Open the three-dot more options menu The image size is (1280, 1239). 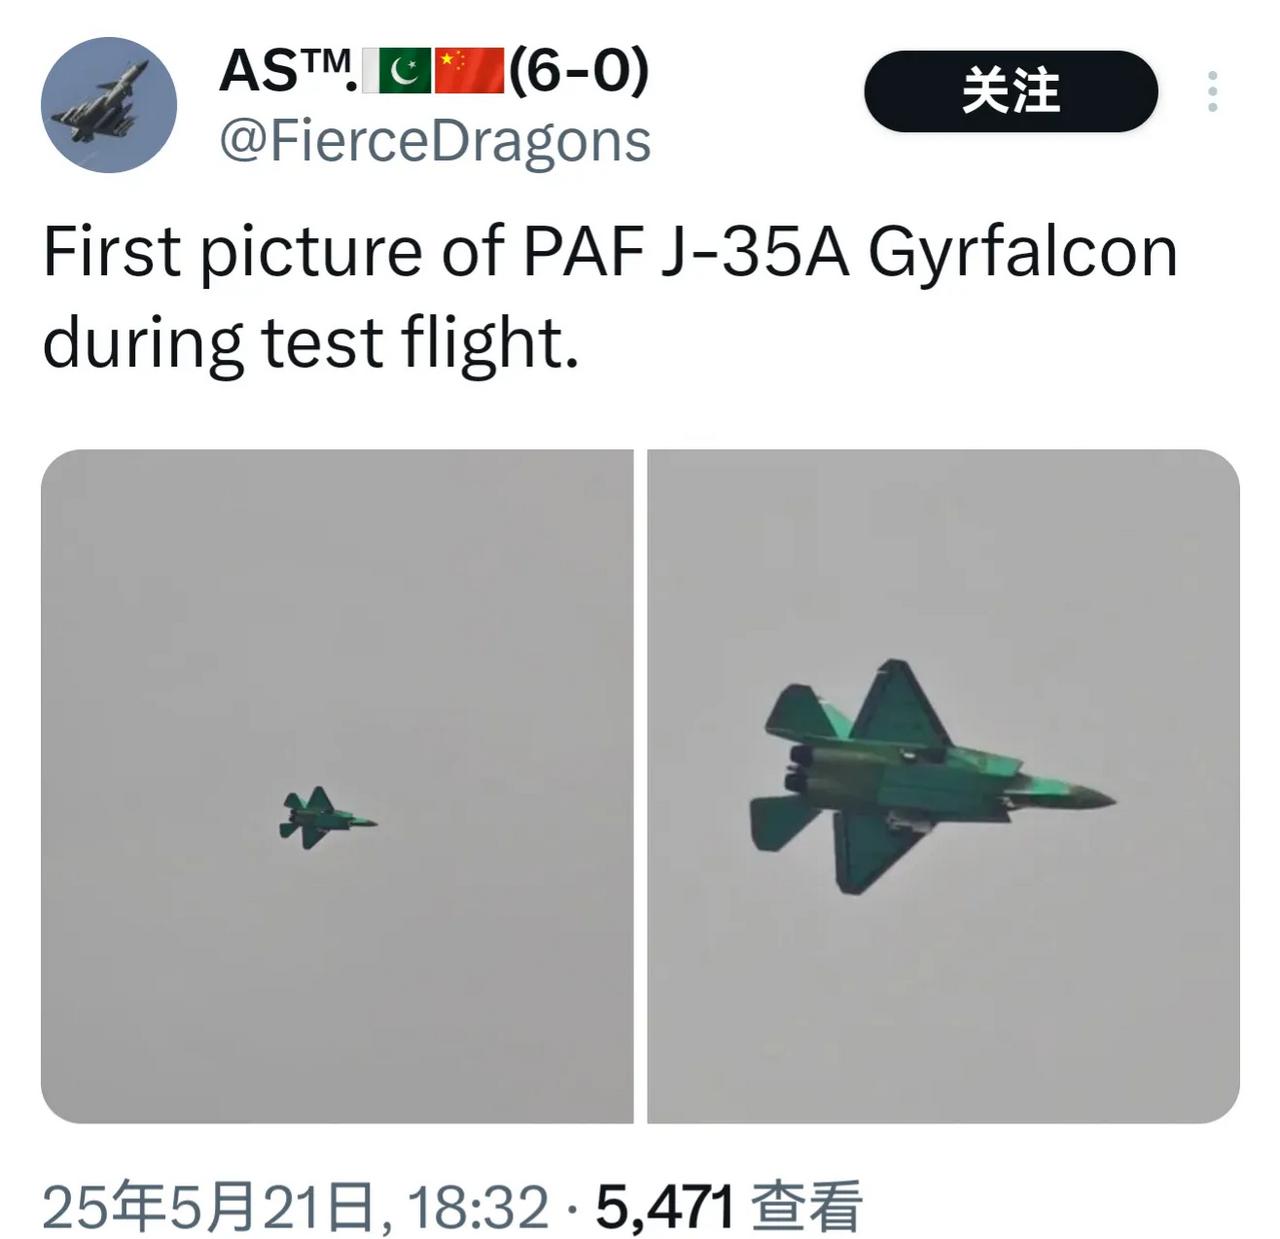click(1212, 91)
